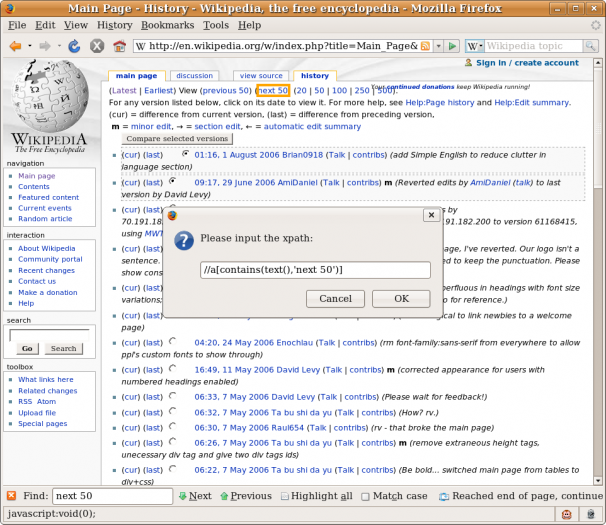606x525 pixels.
Task: Select radio for 06:30, 7 May 2006 revision
Action: pyautogui.click(x=172, y=426)
